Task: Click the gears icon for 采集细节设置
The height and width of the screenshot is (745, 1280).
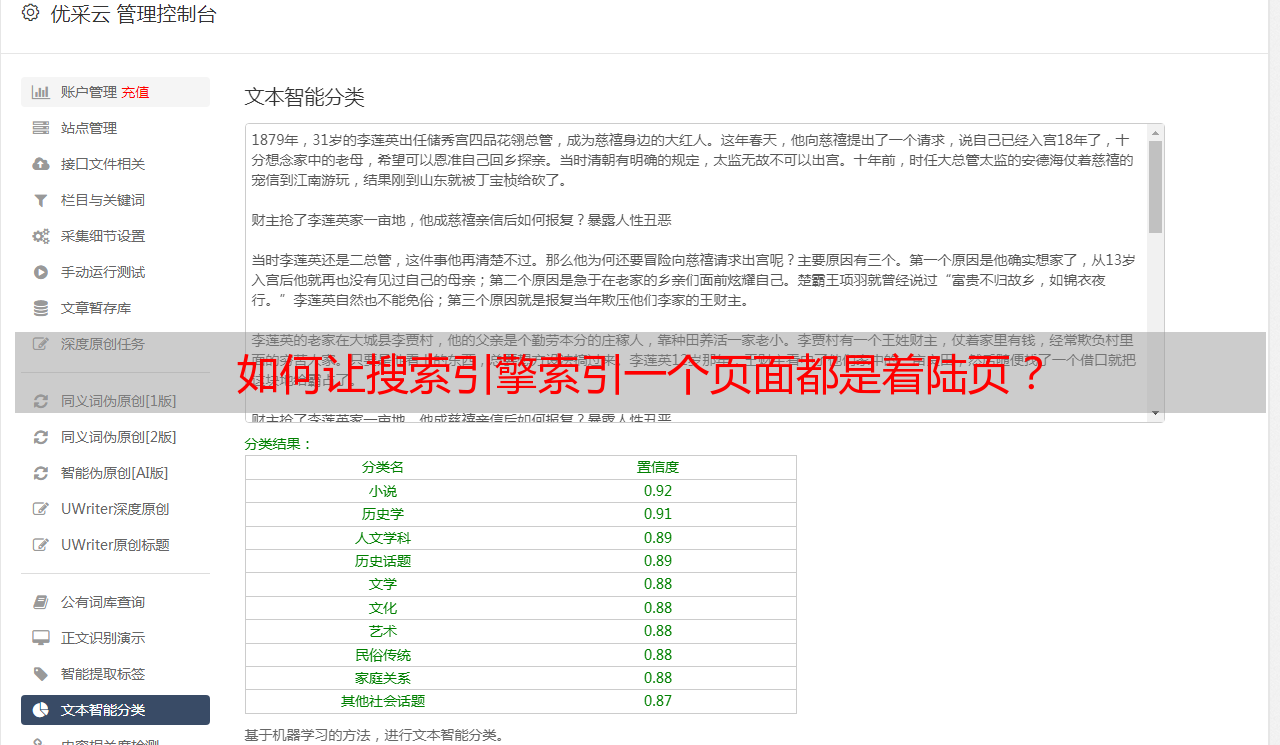Action: [x=41, y=236]
